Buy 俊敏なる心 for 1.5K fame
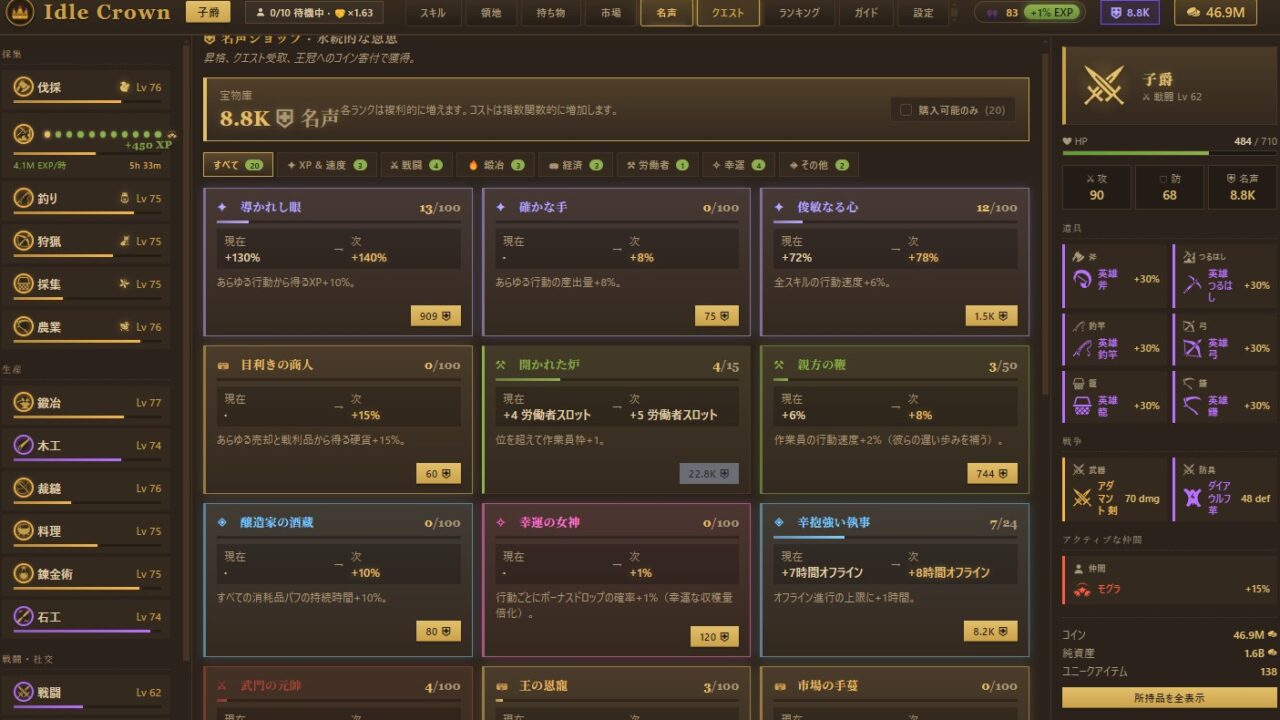 (x=992, y=316)
